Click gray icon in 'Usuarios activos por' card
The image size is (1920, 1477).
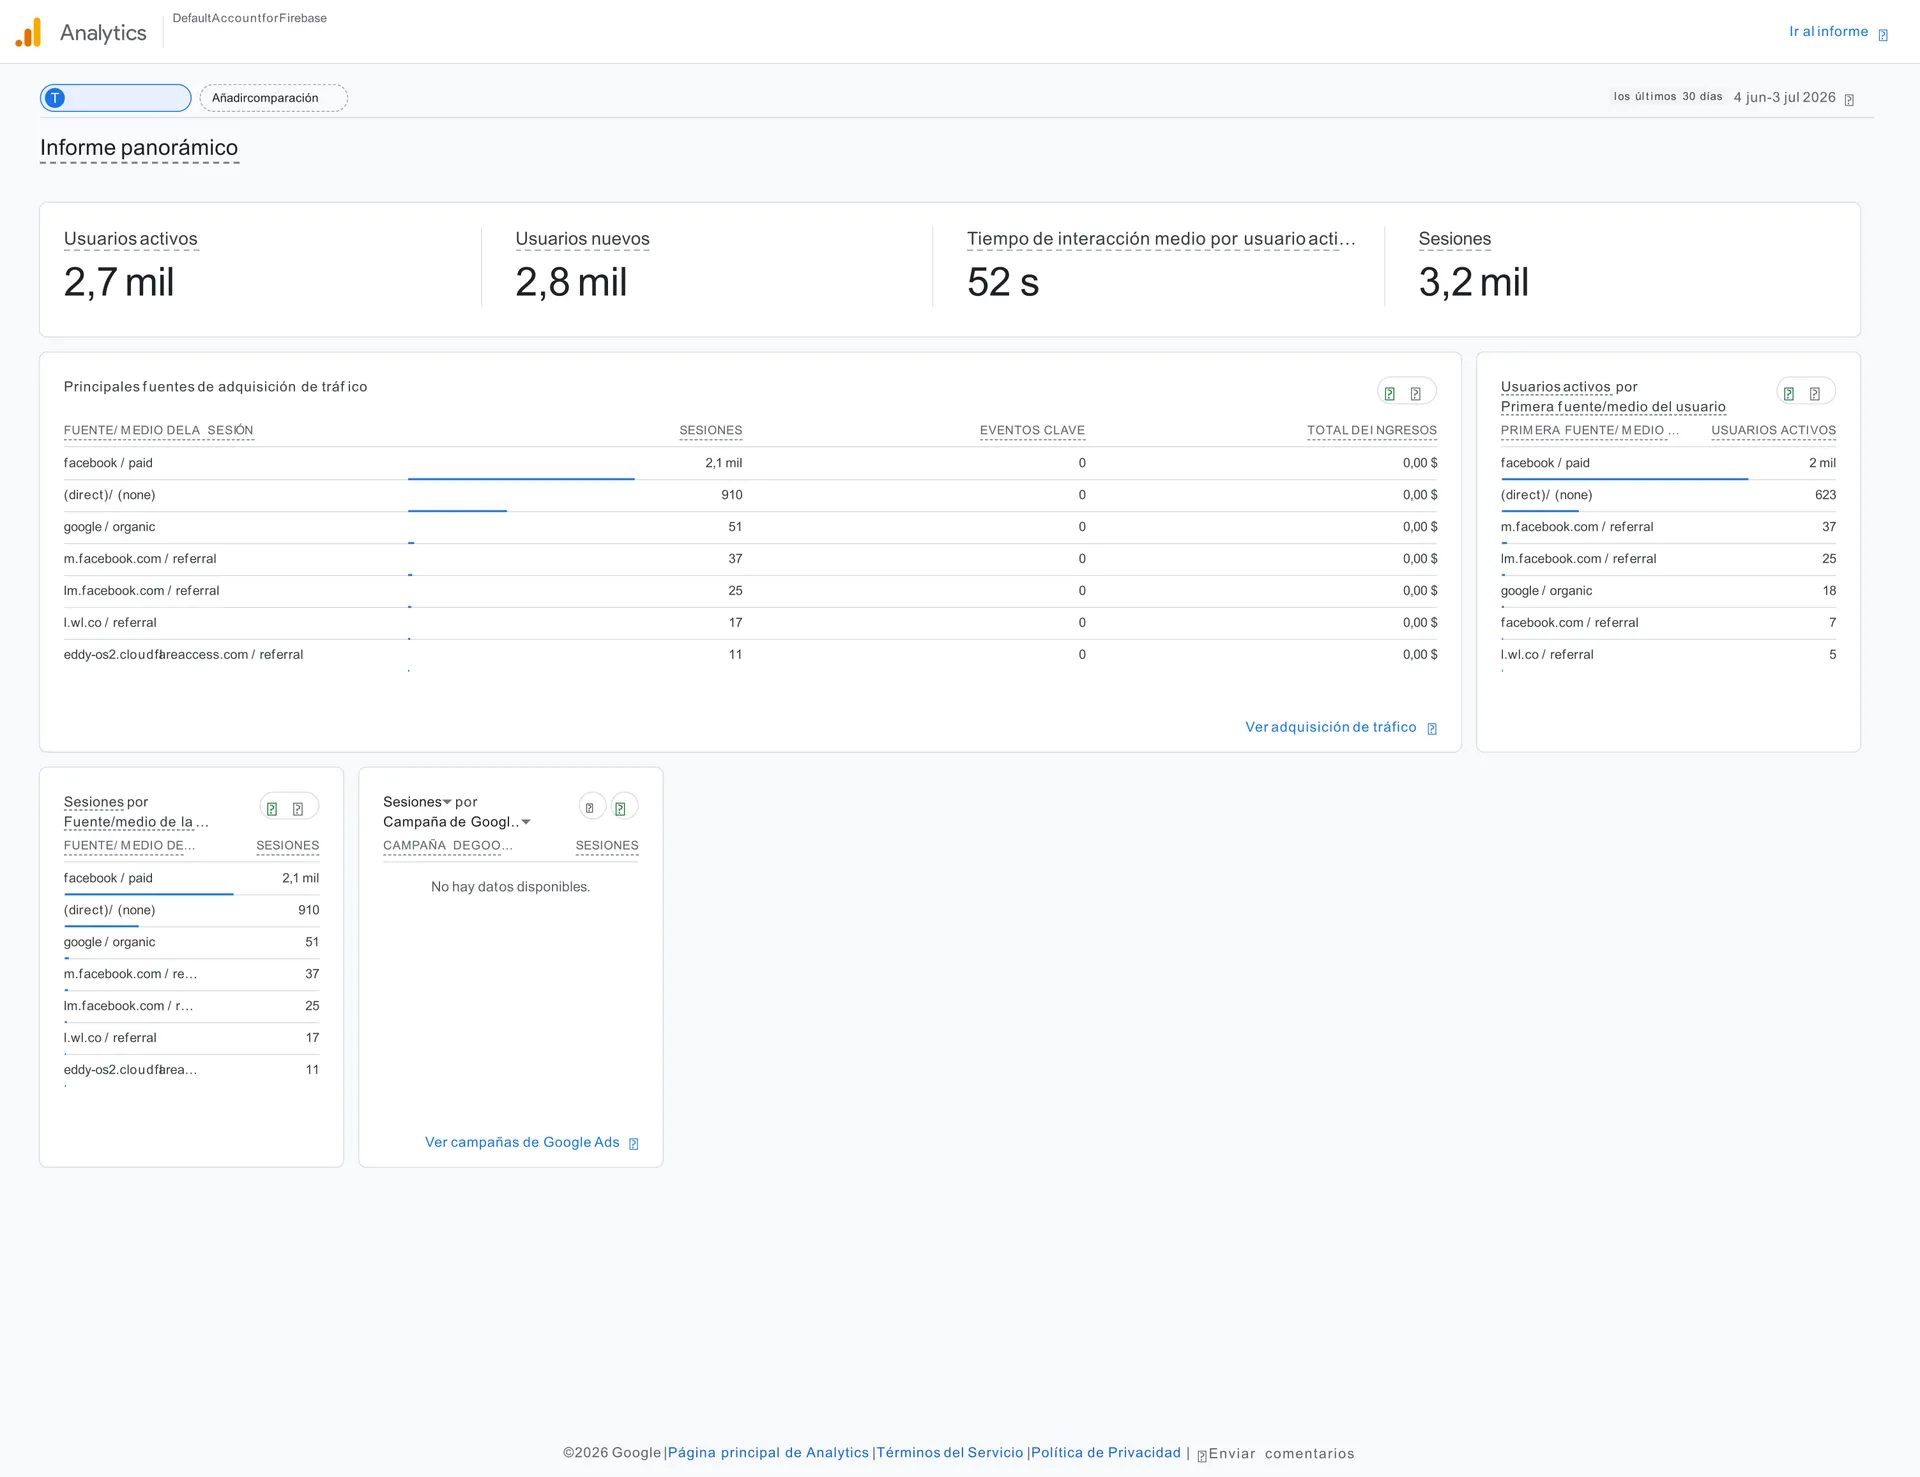pyautogui.click(x=1815, y=394)
